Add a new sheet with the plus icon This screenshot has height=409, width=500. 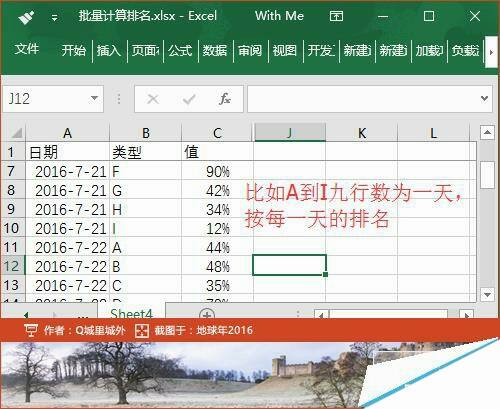[207, 314]
